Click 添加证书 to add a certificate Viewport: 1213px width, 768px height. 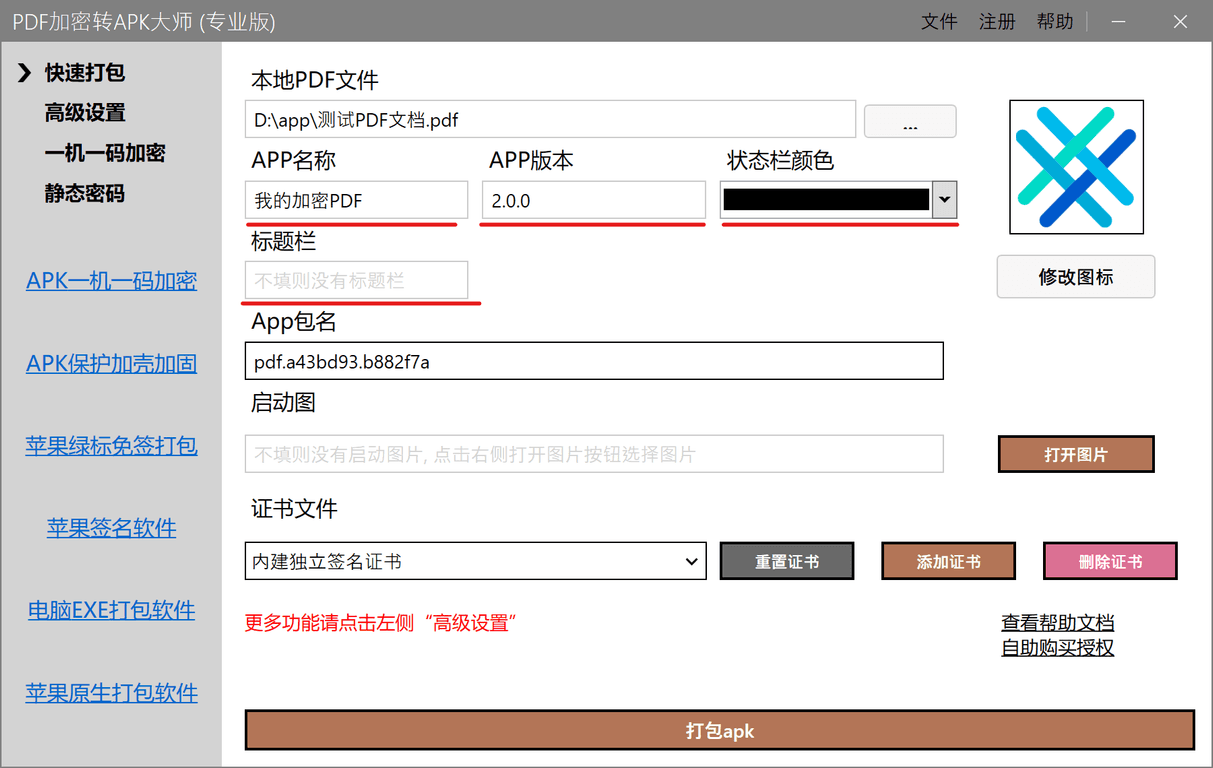(x=948, y=561)
